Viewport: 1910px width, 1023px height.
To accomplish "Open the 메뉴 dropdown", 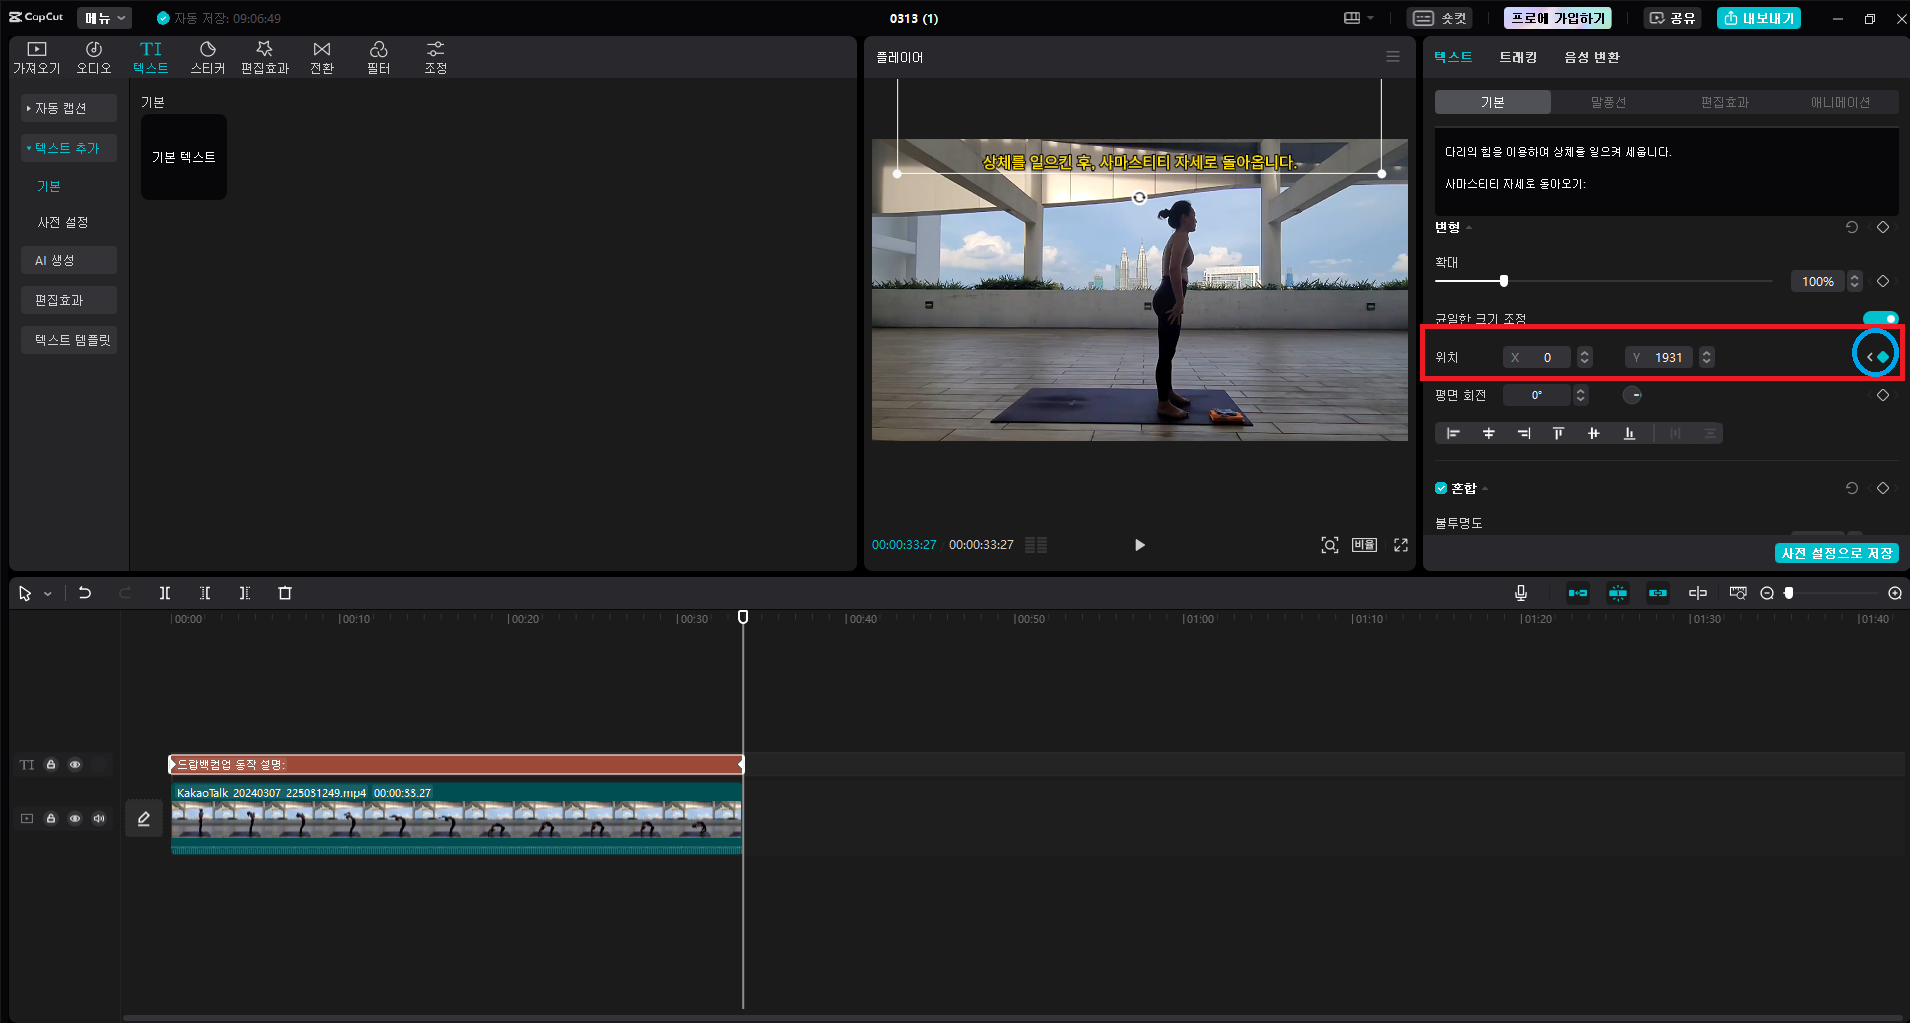I will point(105,18).
